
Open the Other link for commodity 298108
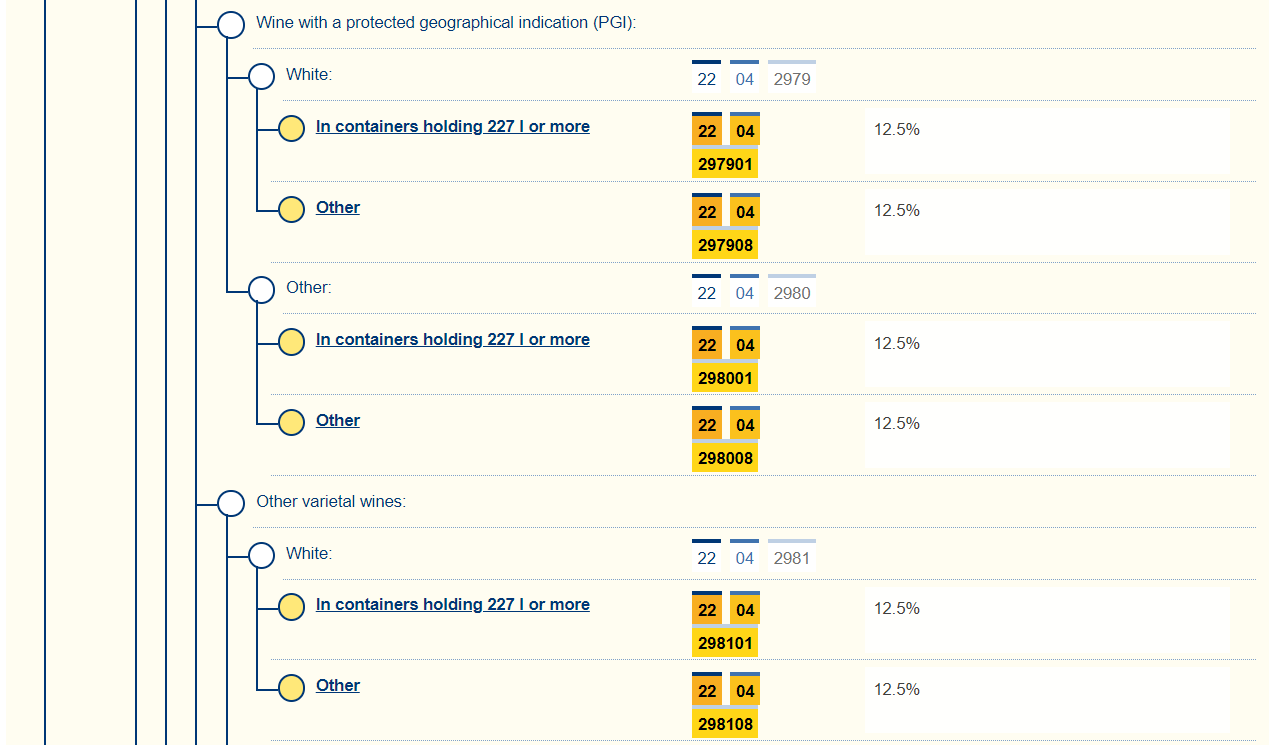click(x=337, y=685)
